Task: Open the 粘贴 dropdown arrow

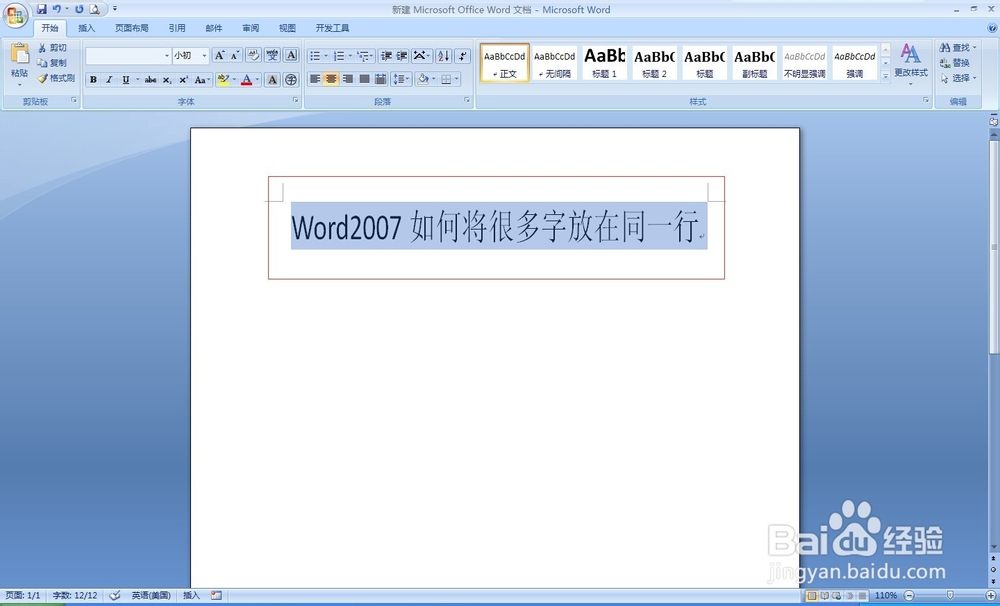Action: coord(20,84)
